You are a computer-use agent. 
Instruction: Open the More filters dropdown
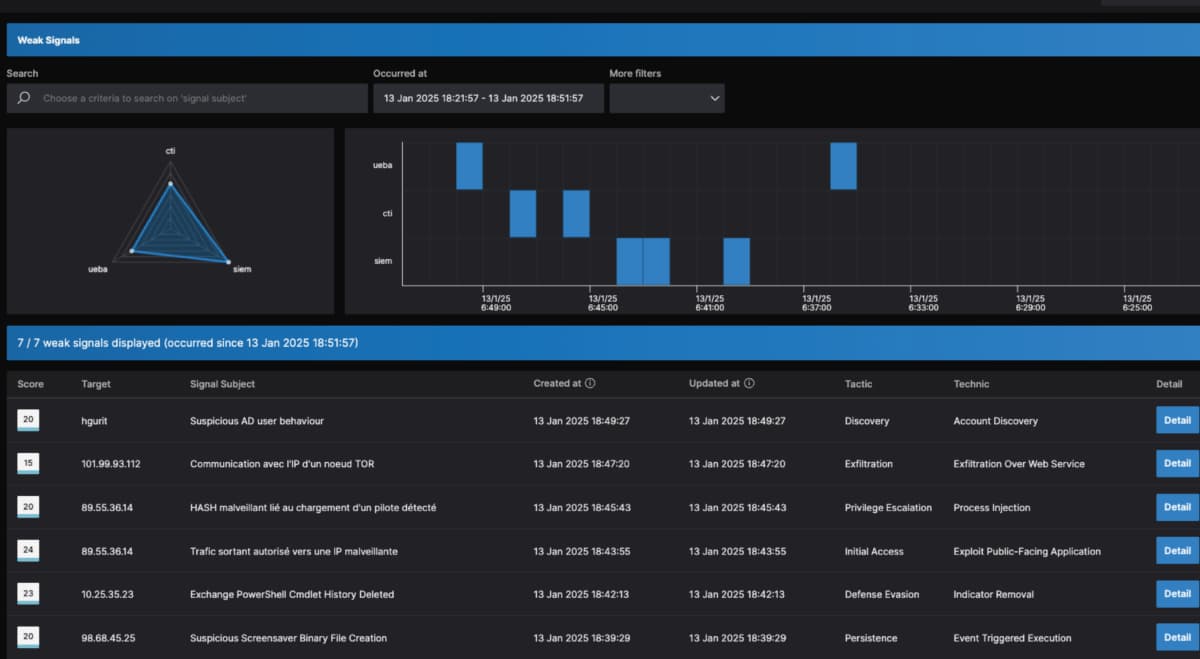point(666,98)
